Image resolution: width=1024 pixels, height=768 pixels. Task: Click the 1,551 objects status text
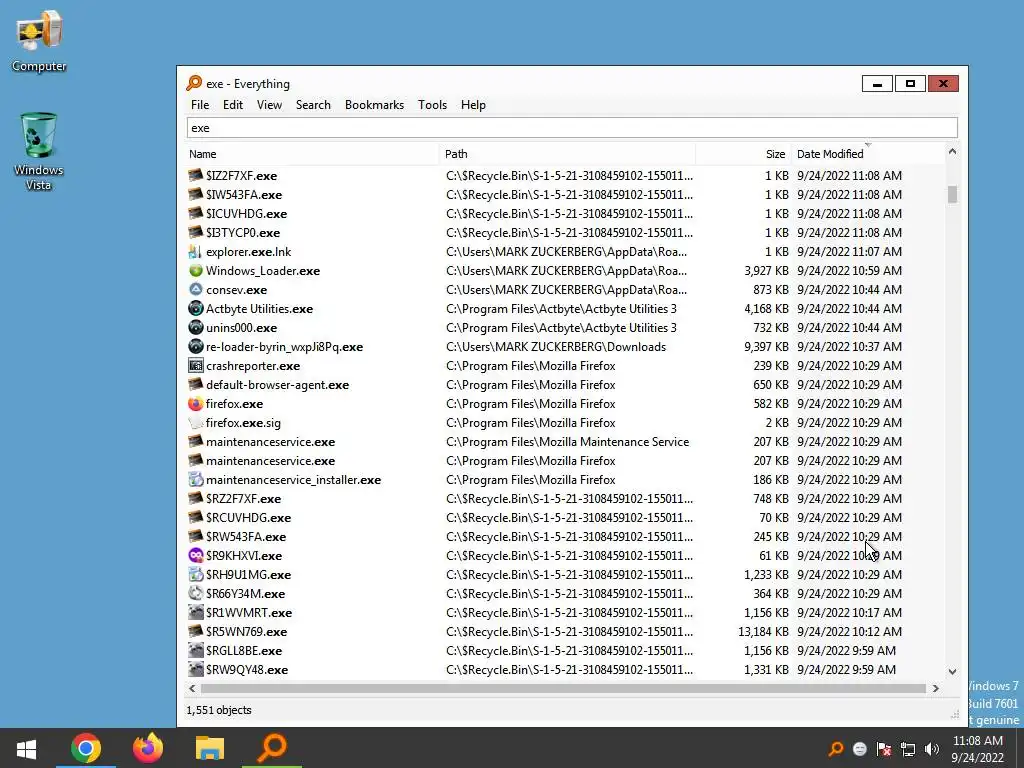tap(219, 710)
